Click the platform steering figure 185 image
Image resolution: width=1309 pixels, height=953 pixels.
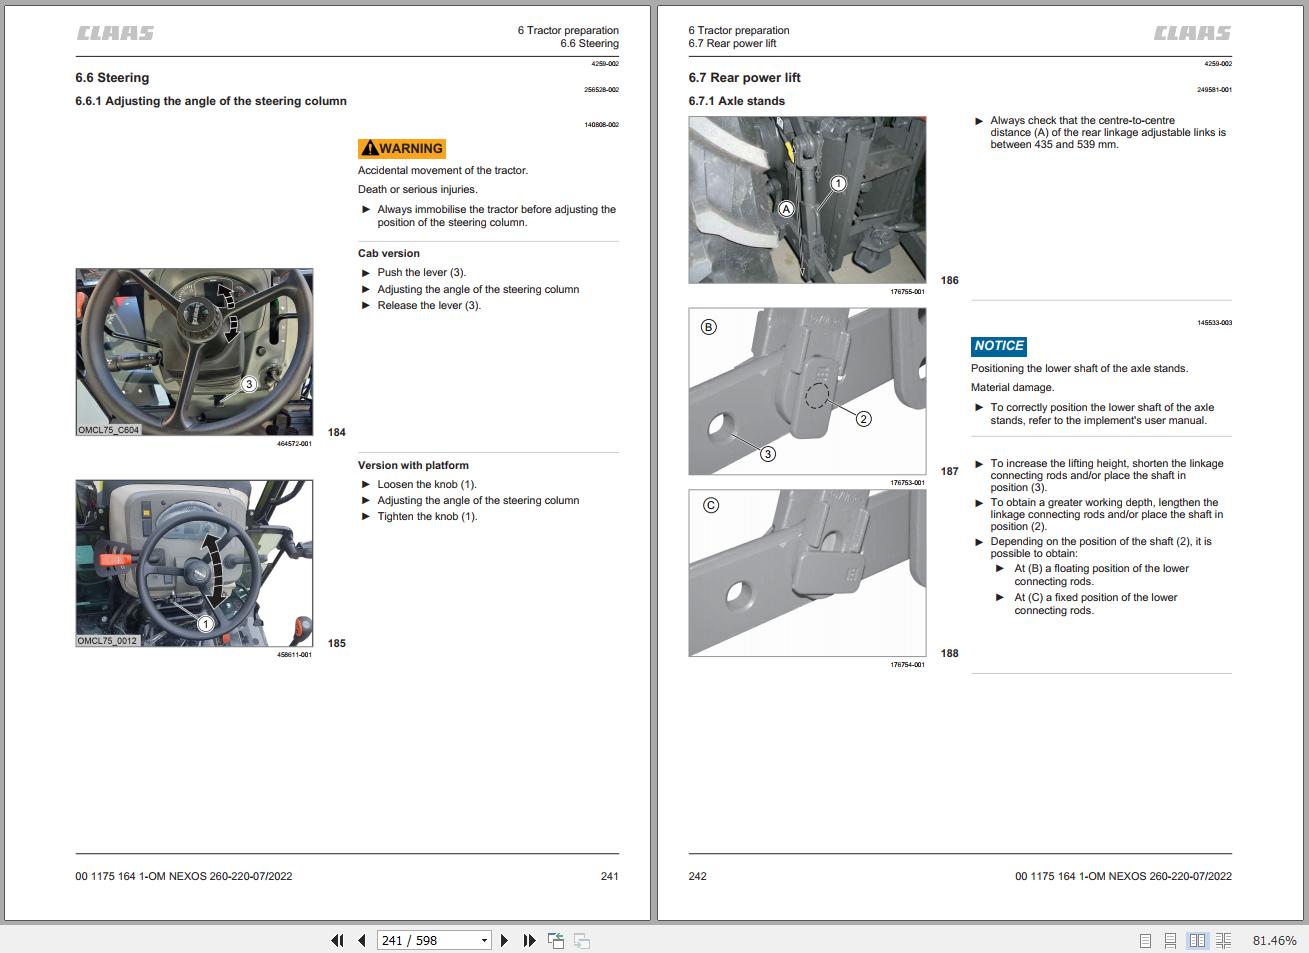coord(195,563)
